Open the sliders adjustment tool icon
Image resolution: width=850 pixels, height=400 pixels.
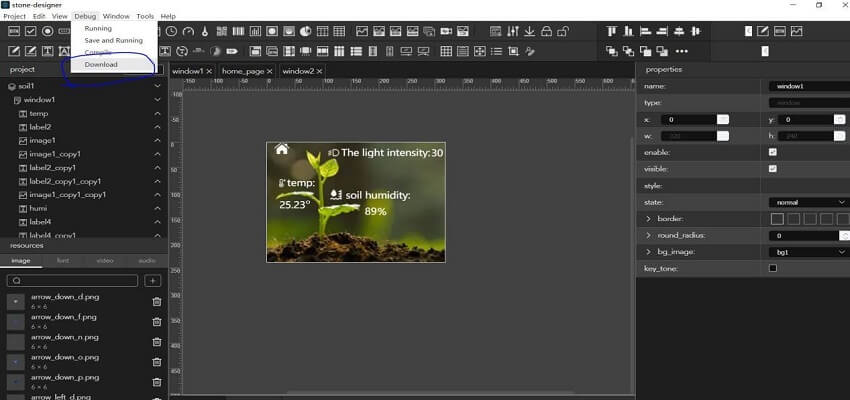[513, 31]
